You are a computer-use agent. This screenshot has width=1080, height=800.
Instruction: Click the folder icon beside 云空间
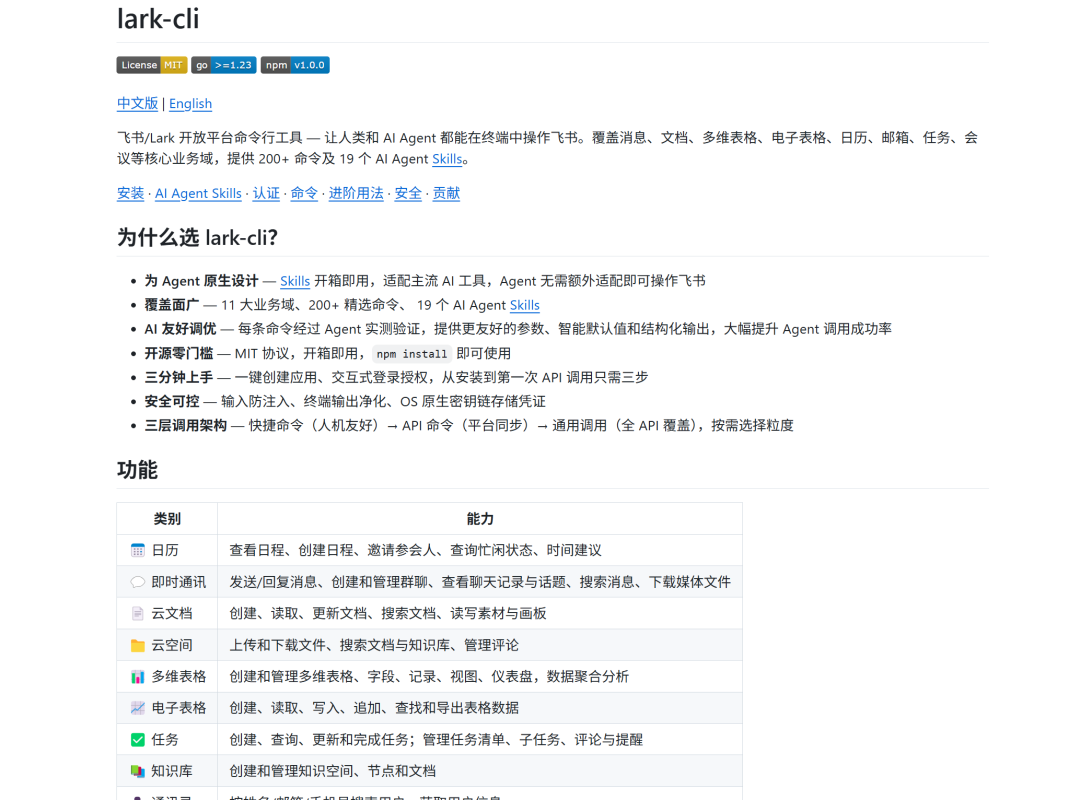point(138,645)
